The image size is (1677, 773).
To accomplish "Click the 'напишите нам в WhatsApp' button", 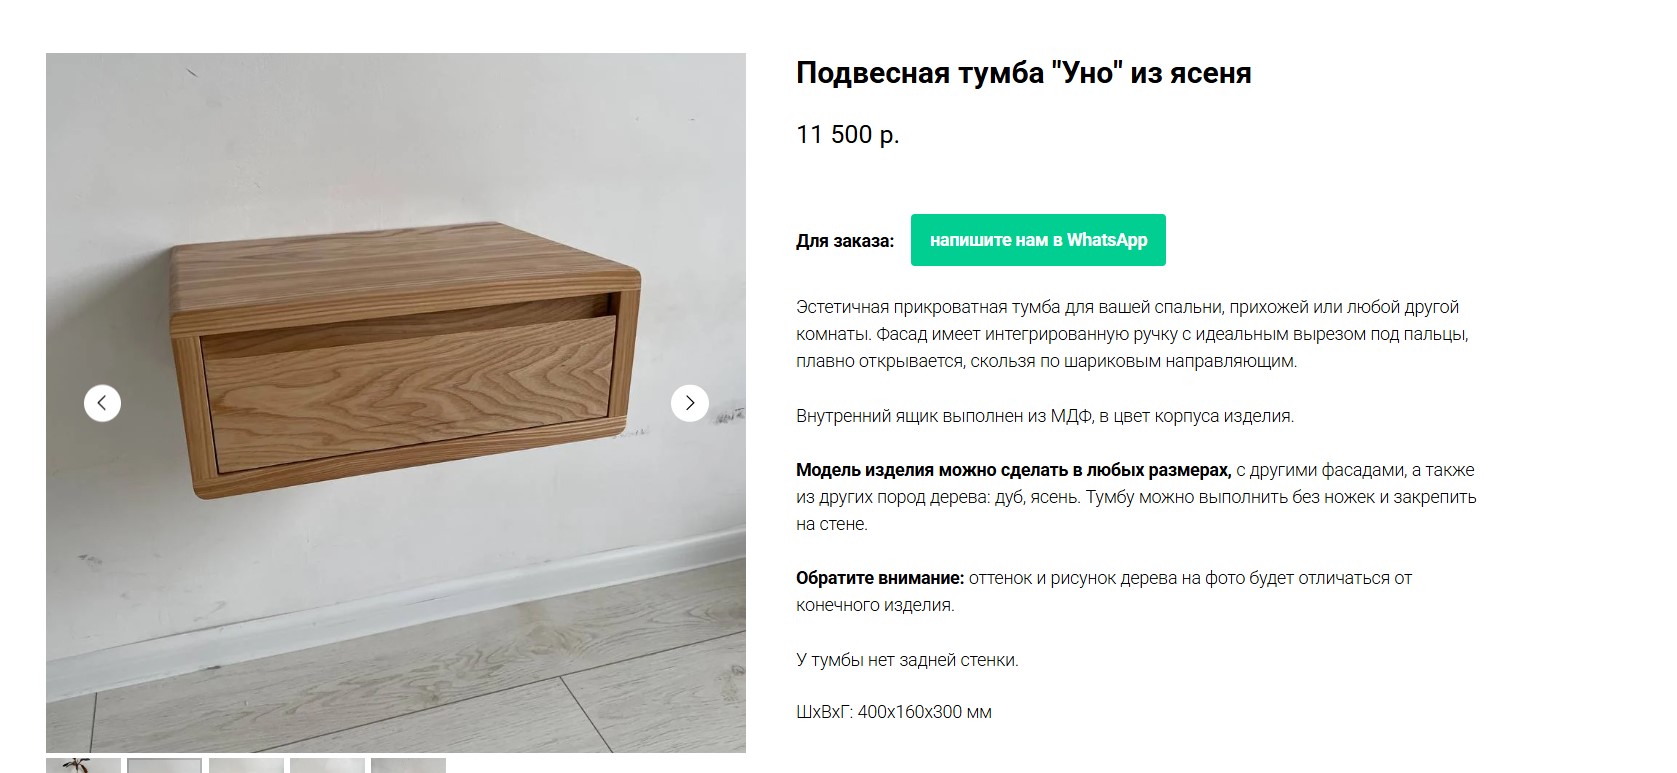I will [1038, 240].
